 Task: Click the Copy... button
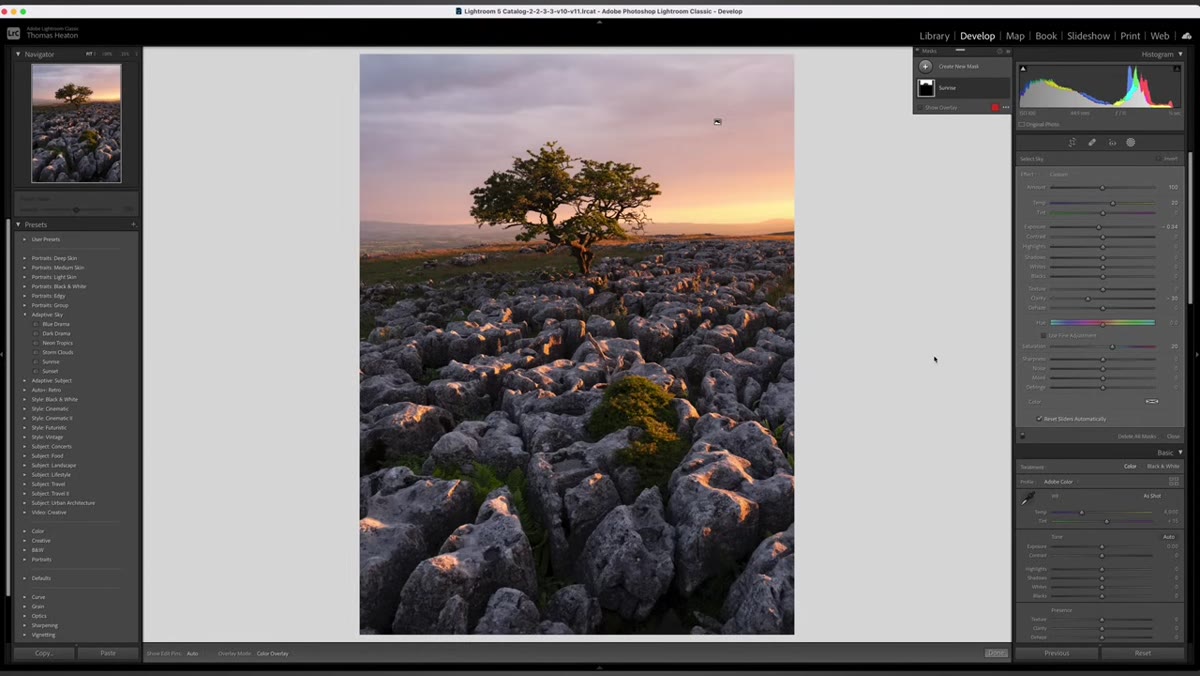click(x=44, y=653)
